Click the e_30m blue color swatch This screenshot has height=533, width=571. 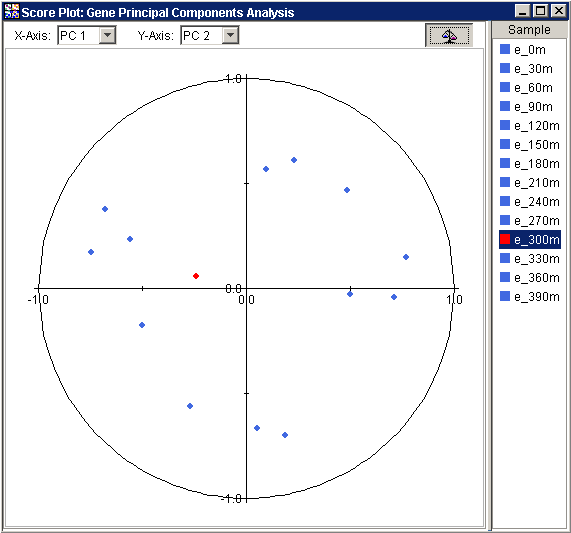tap(505, 68)
